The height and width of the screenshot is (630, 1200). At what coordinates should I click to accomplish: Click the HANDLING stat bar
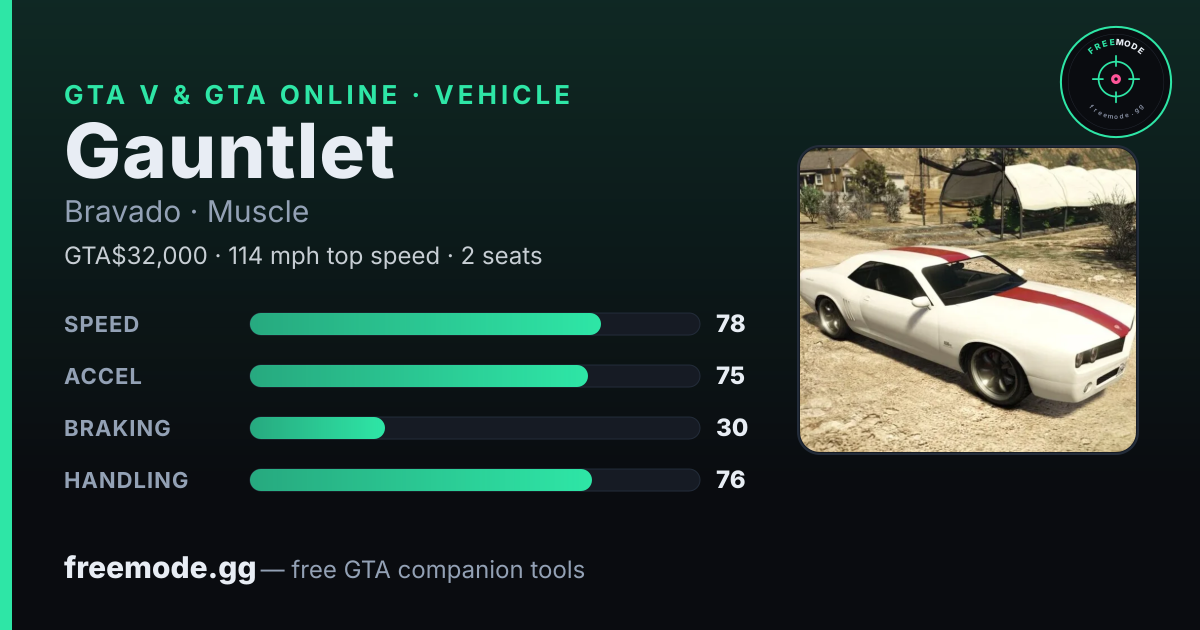474,480
